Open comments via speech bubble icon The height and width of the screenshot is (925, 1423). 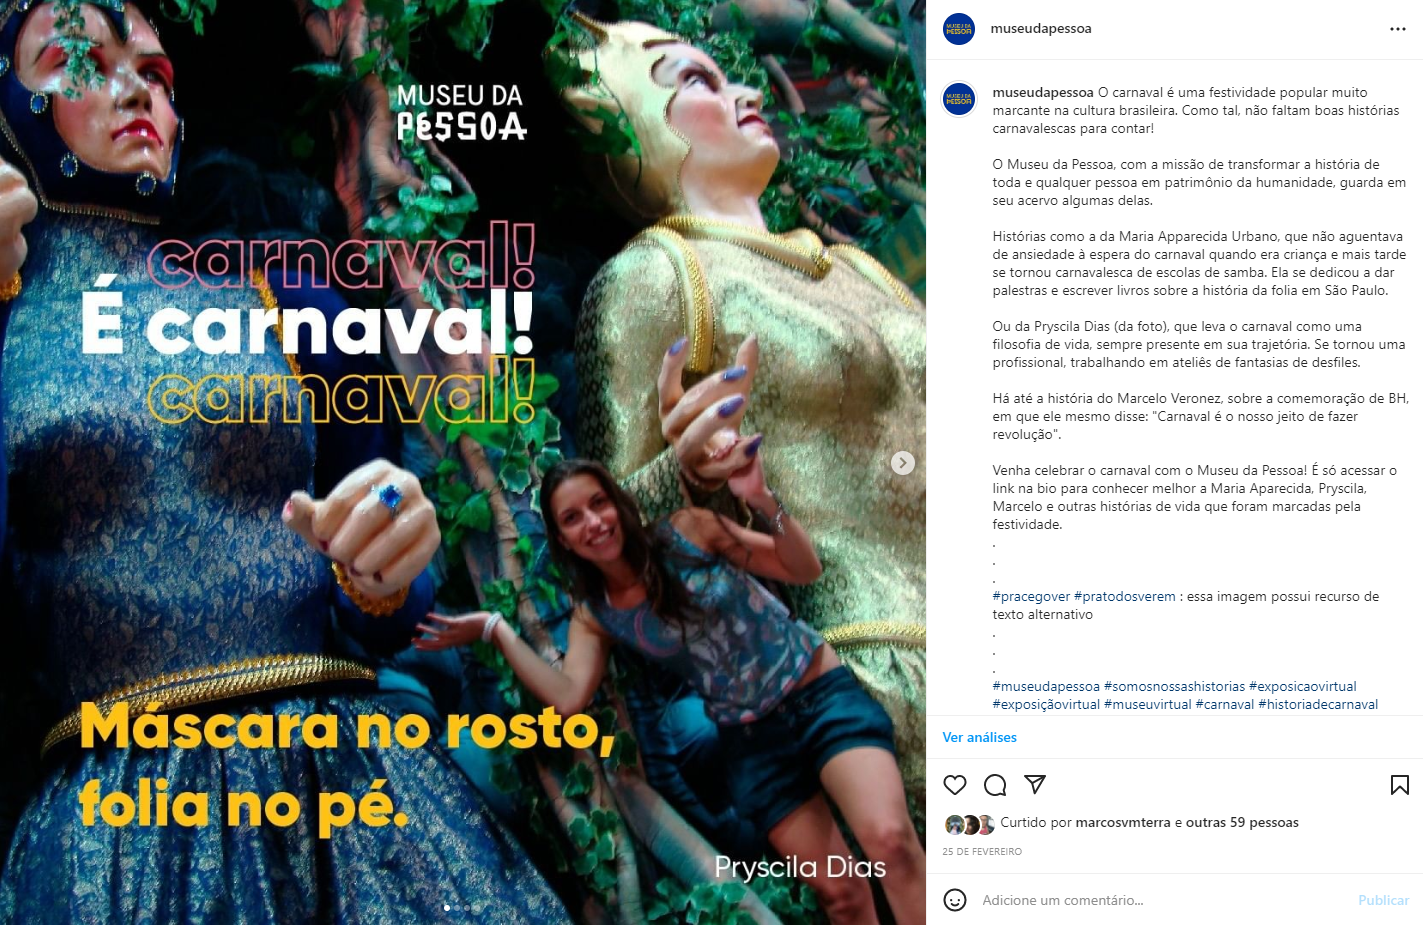tap(995, 785)
